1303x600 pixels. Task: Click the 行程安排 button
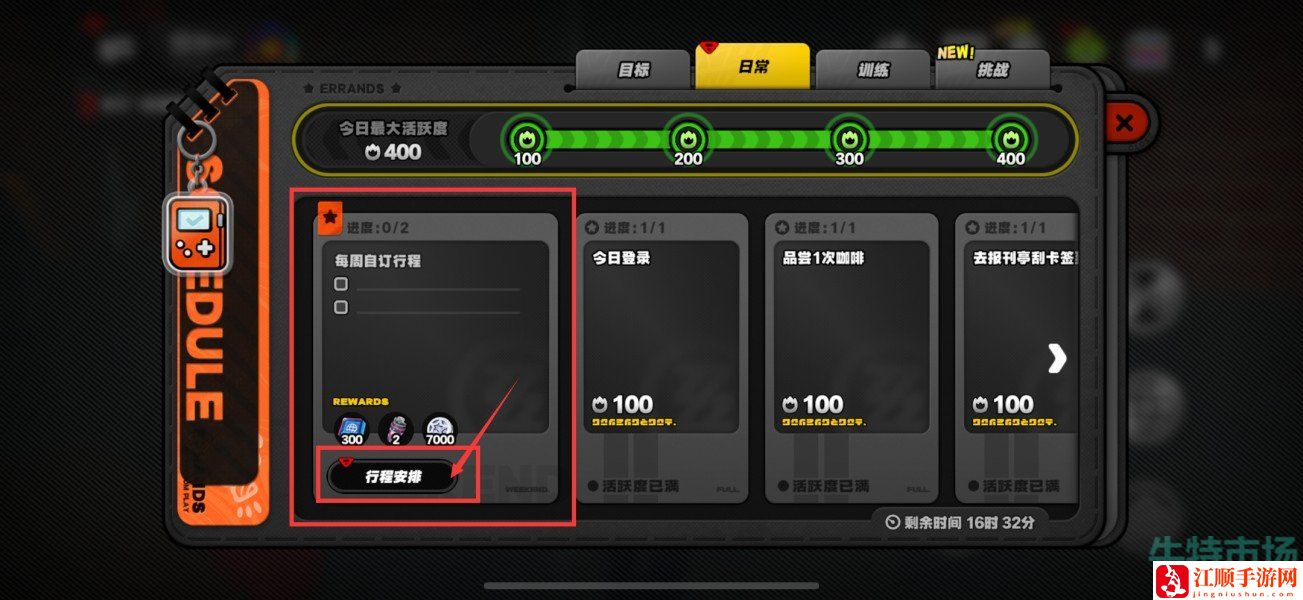click(x=393, y=477)
